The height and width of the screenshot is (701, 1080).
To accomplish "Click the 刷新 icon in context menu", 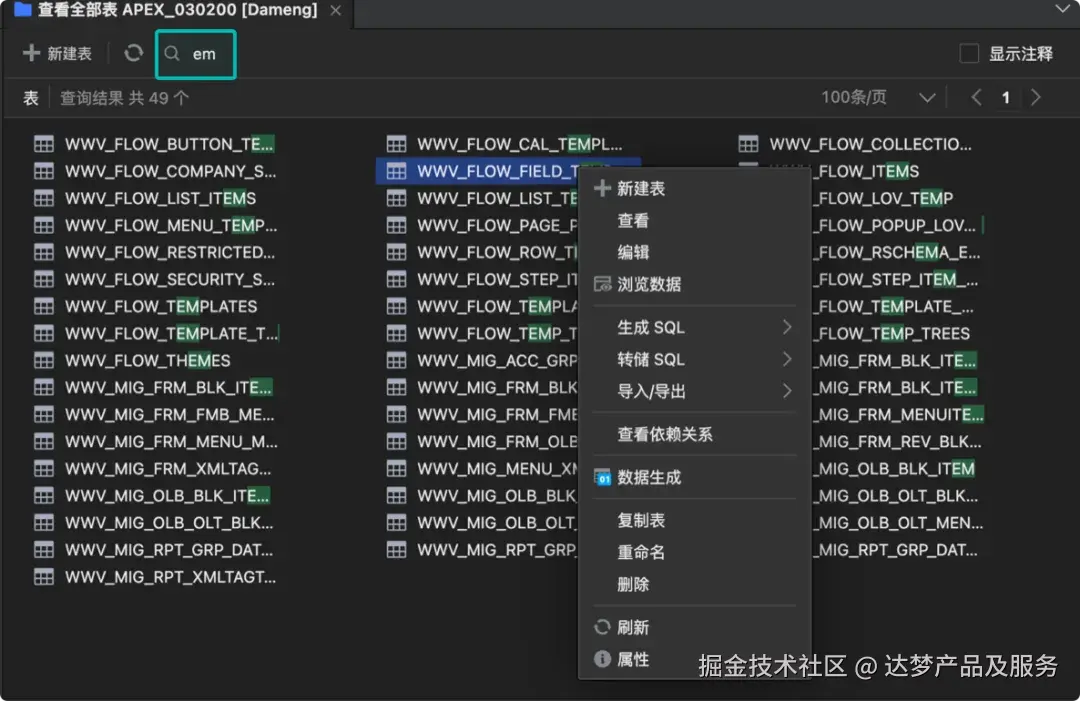I will tap(603, 627).
